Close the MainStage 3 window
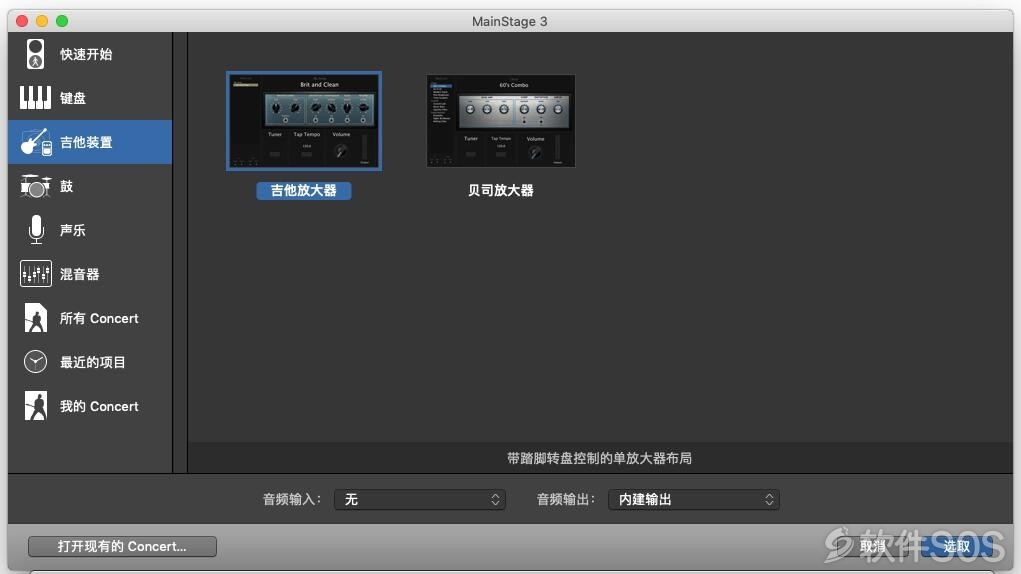This screenshot has width=1021, height=574. (x=22, y=21)
